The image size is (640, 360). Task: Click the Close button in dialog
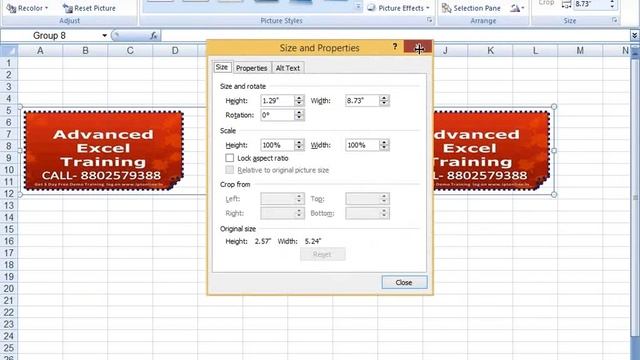(404, 282)
